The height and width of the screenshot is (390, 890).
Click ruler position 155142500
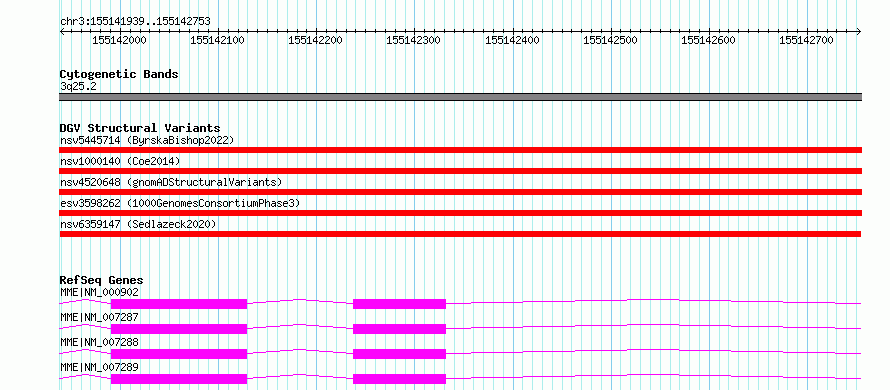point(611,40)
